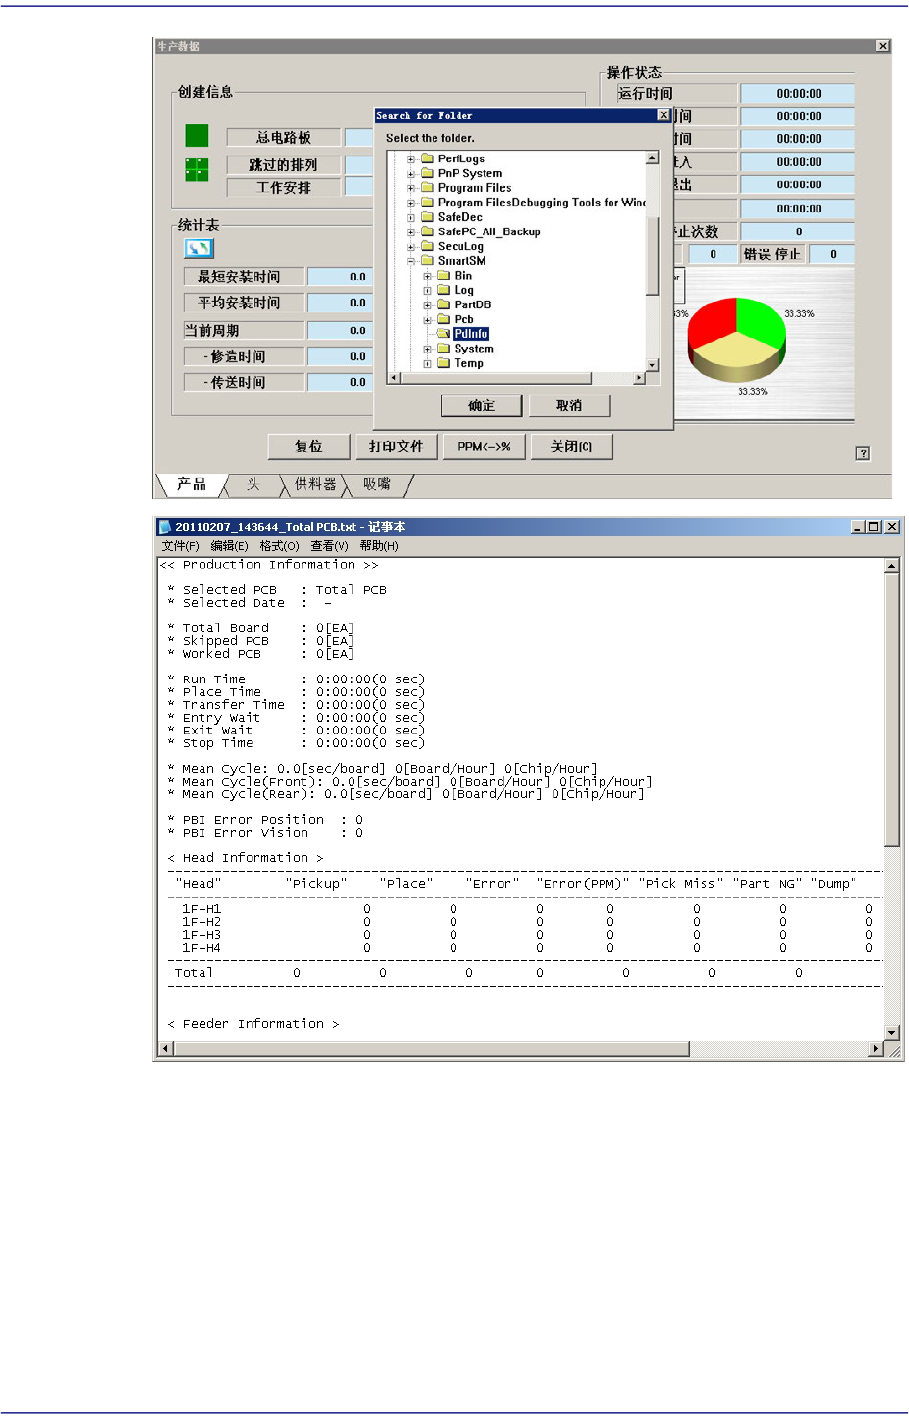Open the 文件(F) menu in Notepad

[x=181, y=546]
